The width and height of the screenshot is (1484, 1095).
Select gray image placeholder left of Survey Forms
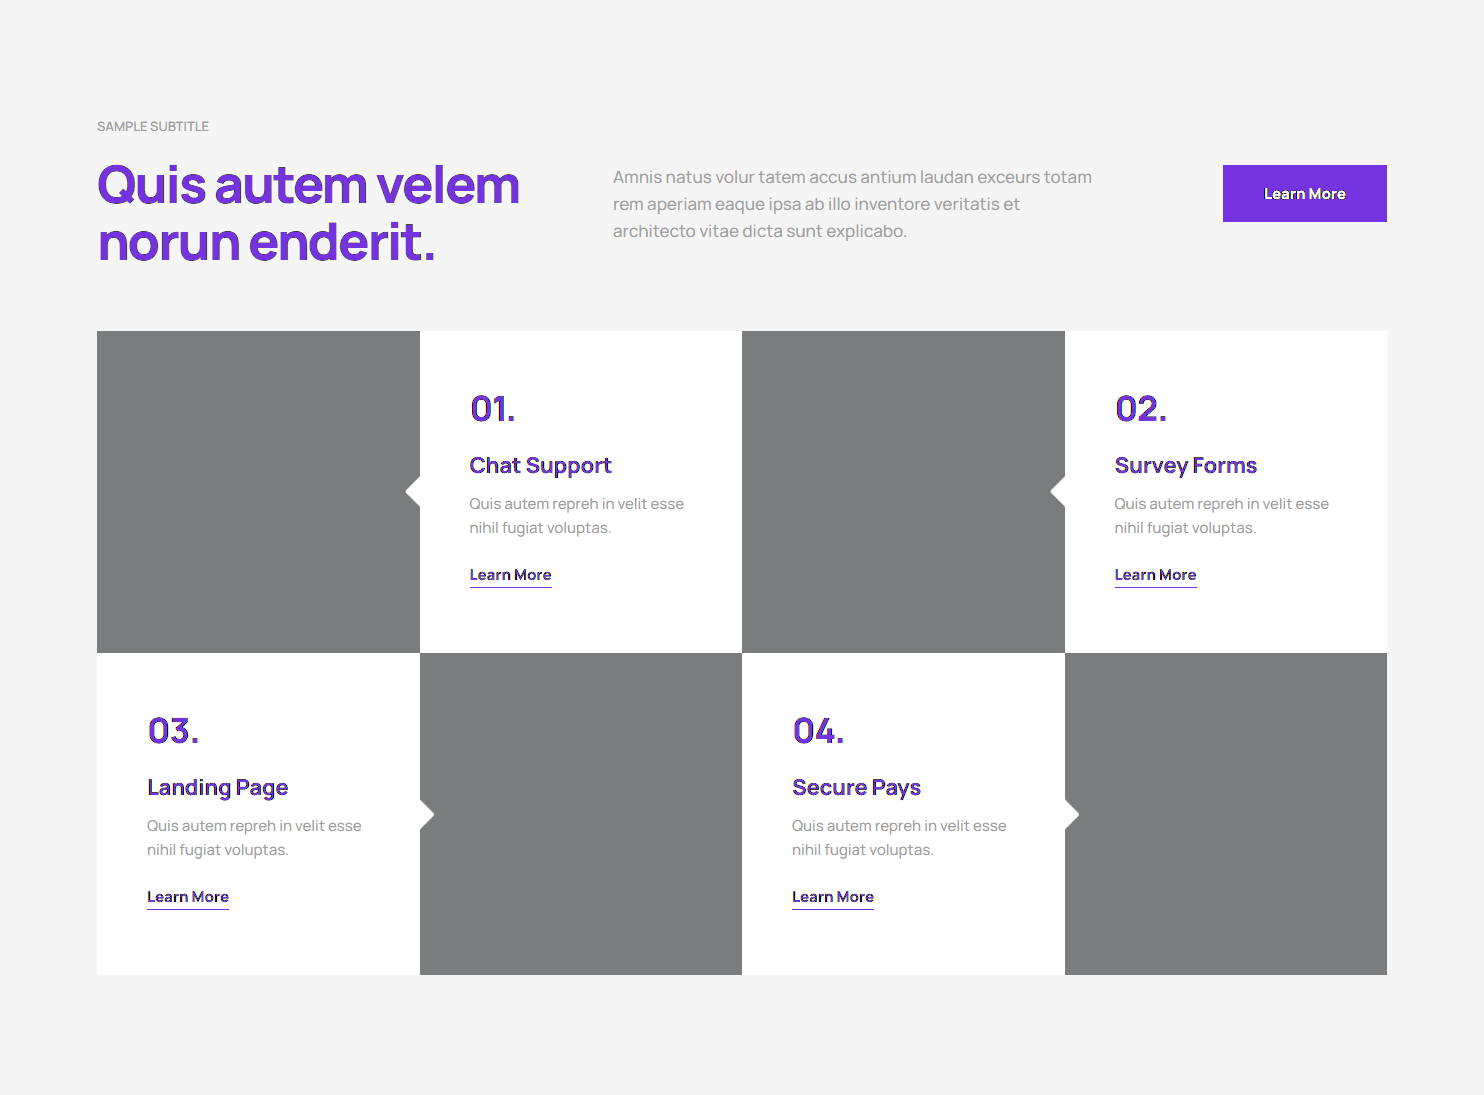click(x=903, y=492)
